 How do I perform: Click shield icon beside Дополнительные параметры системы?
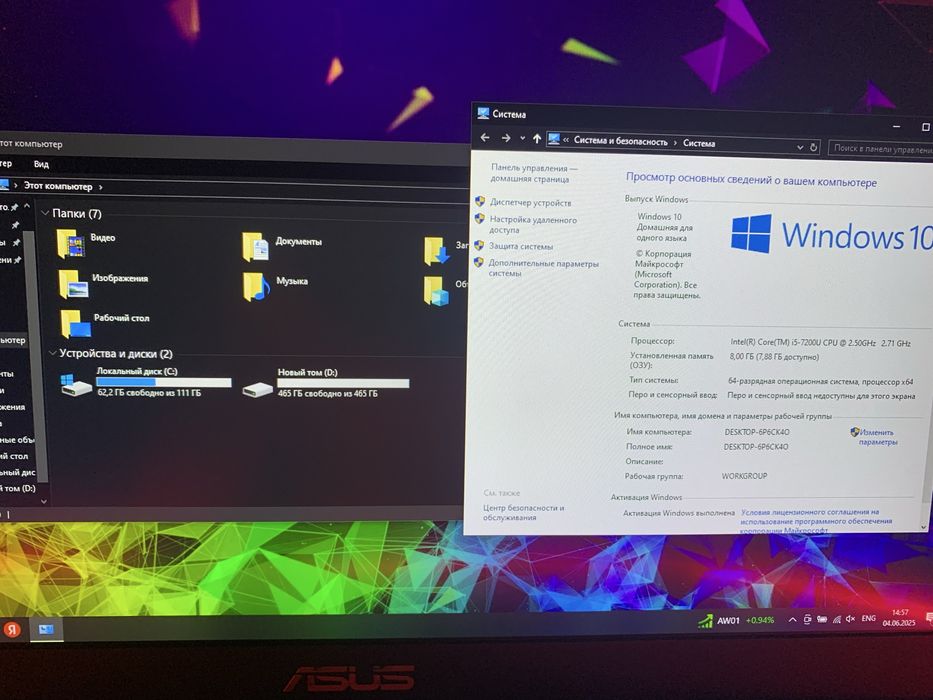point(478,262)
